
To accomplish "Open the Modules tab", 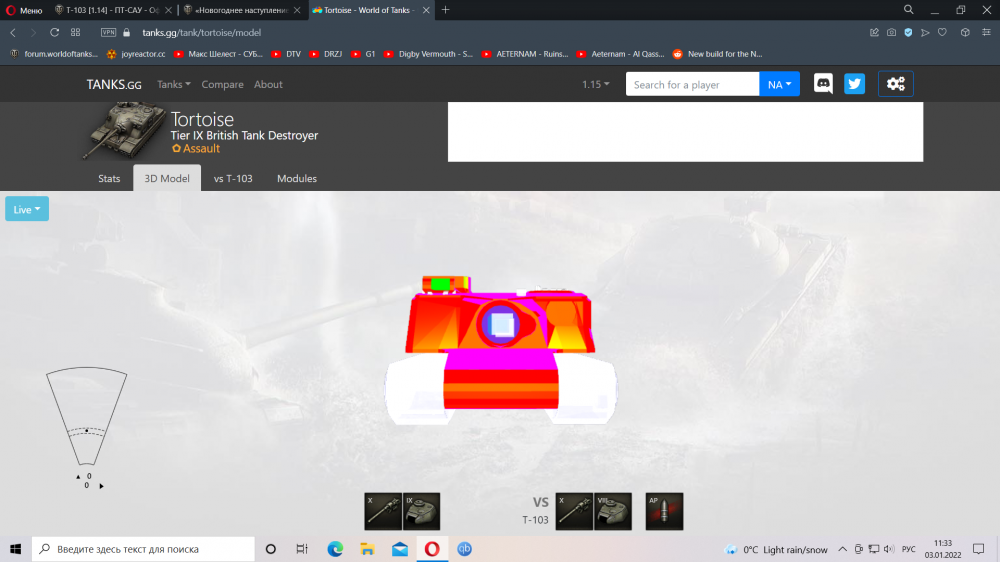I will tap(297, 179).
